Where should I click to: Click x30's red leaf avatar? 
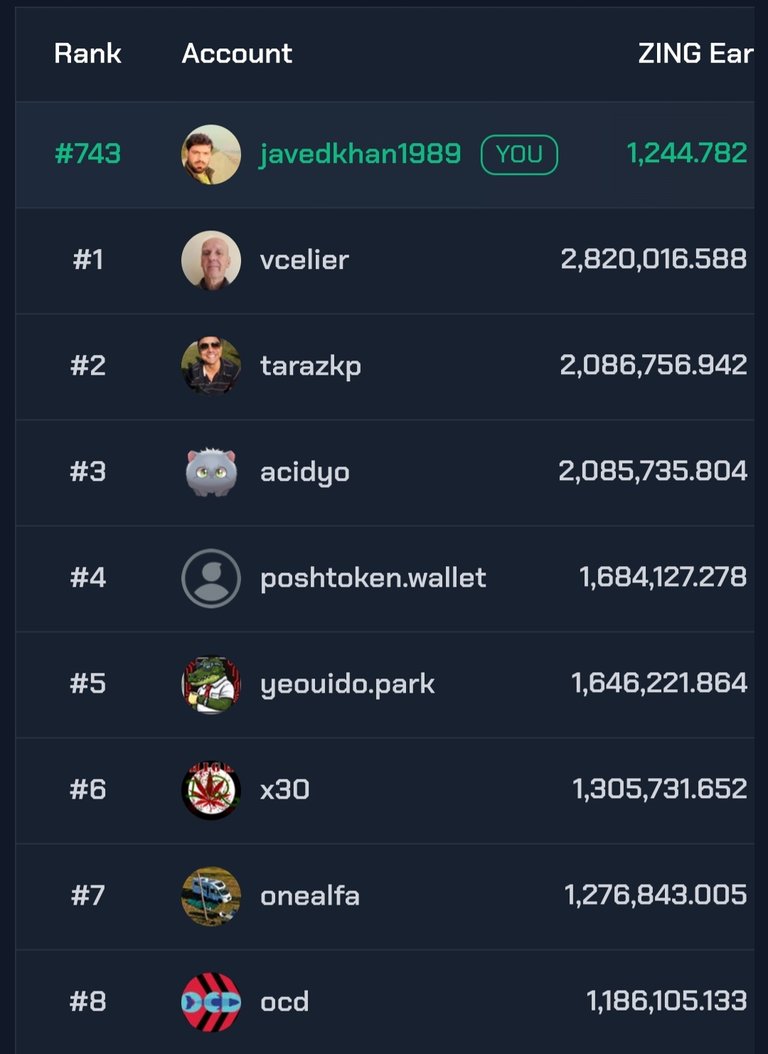[x=211, y=790]
